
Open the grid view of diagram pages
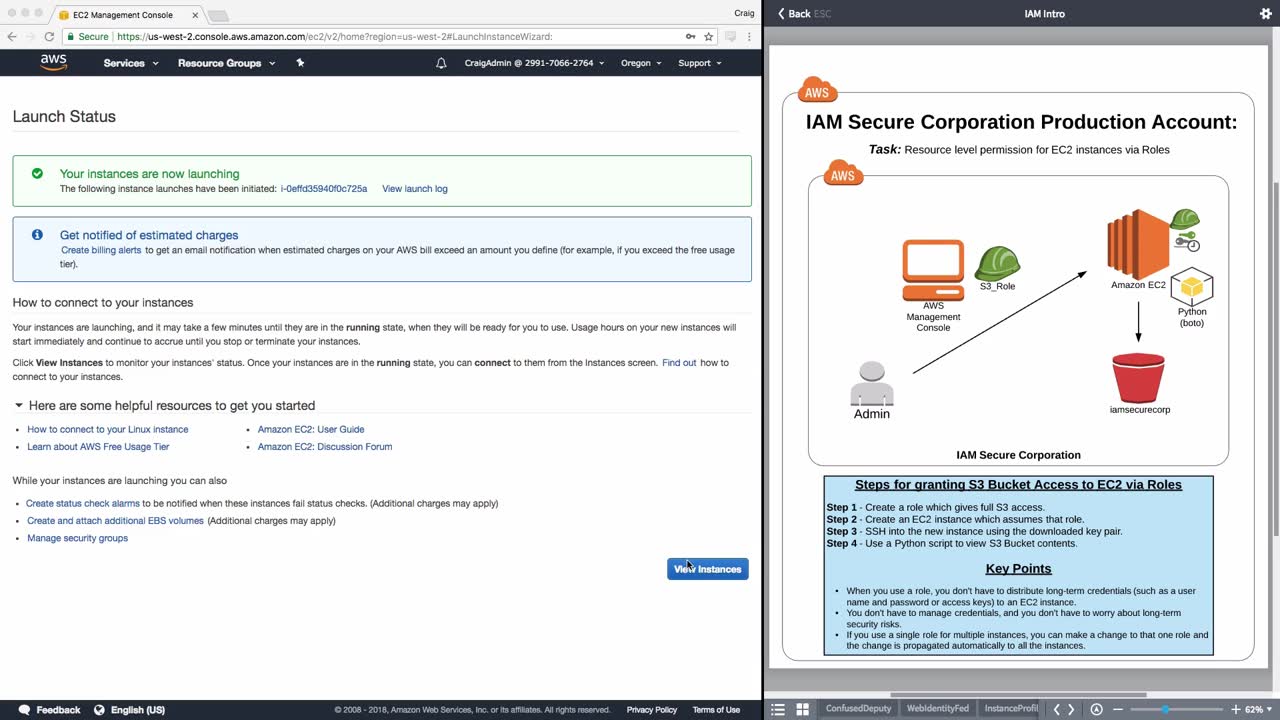tap(802, 709)
